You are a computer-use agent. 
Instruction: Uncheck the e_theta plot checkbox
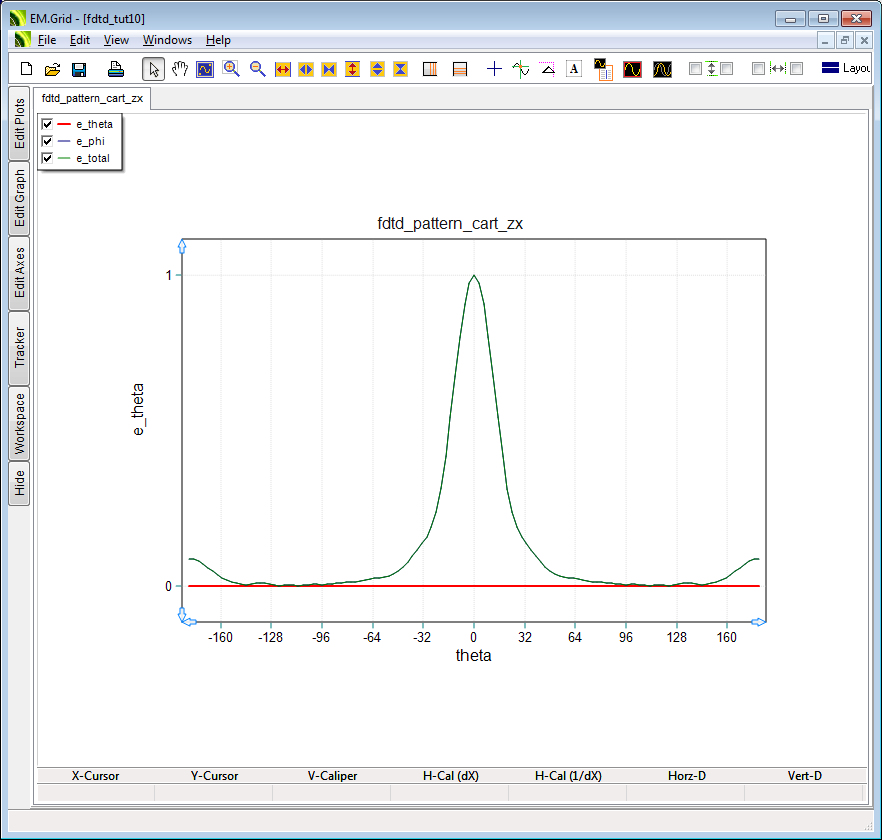47,124
